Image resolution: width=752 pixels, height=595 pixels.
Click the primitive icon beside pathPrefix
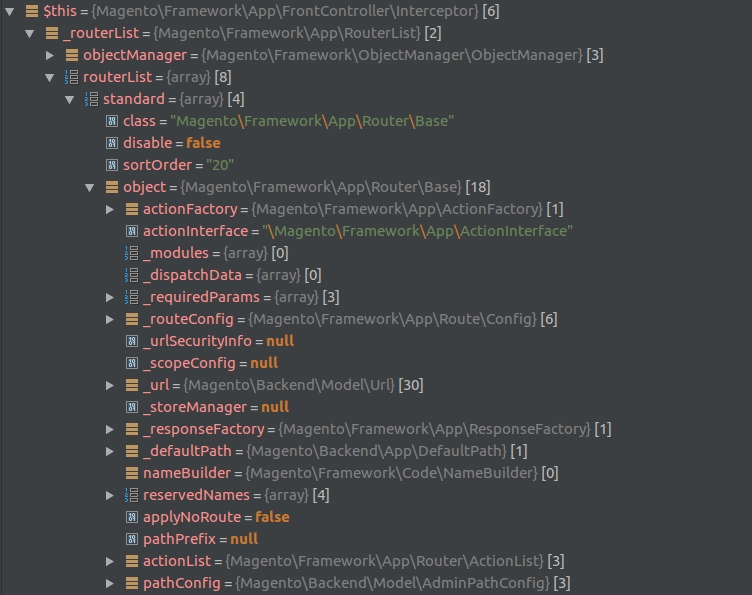pos(132,539)
